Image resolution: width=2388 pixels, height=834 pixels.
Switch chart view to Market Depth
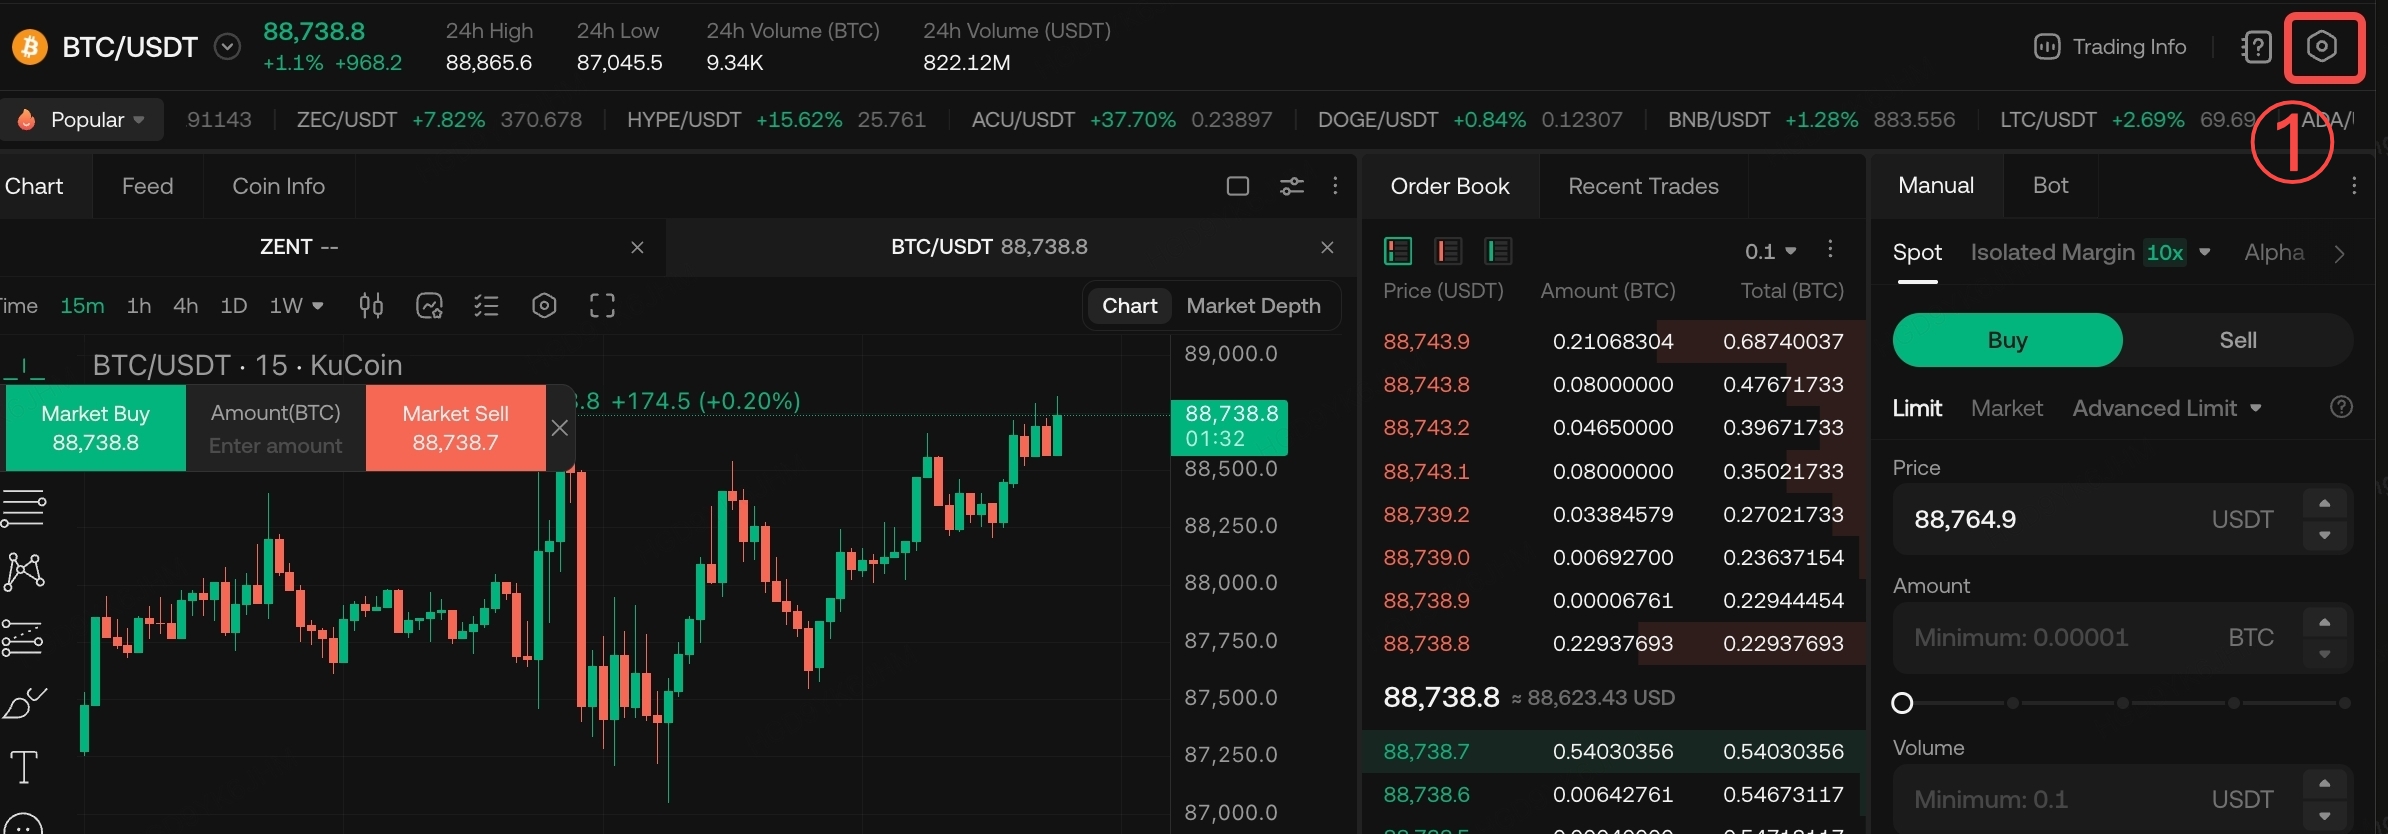[x=1253, y=306]
